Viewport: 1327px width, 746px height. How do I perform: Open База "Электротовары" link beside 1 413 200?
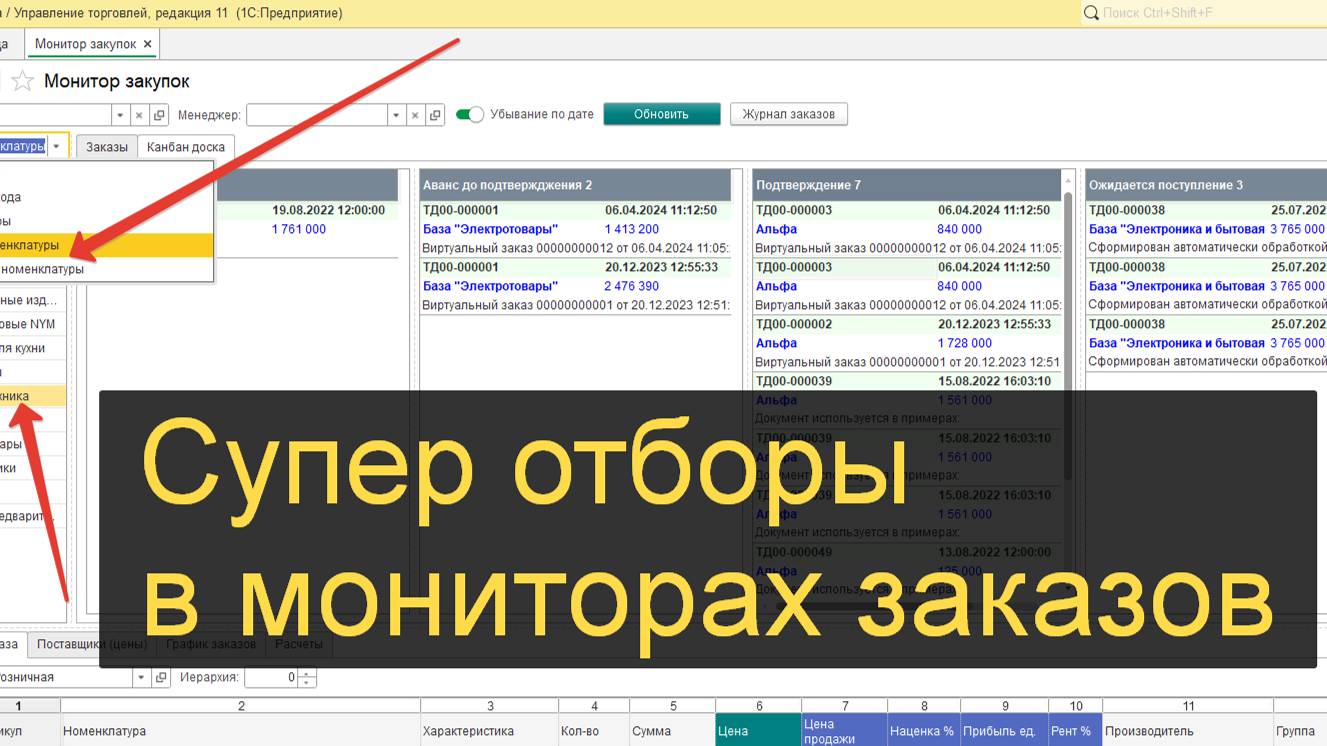(490, 229)
